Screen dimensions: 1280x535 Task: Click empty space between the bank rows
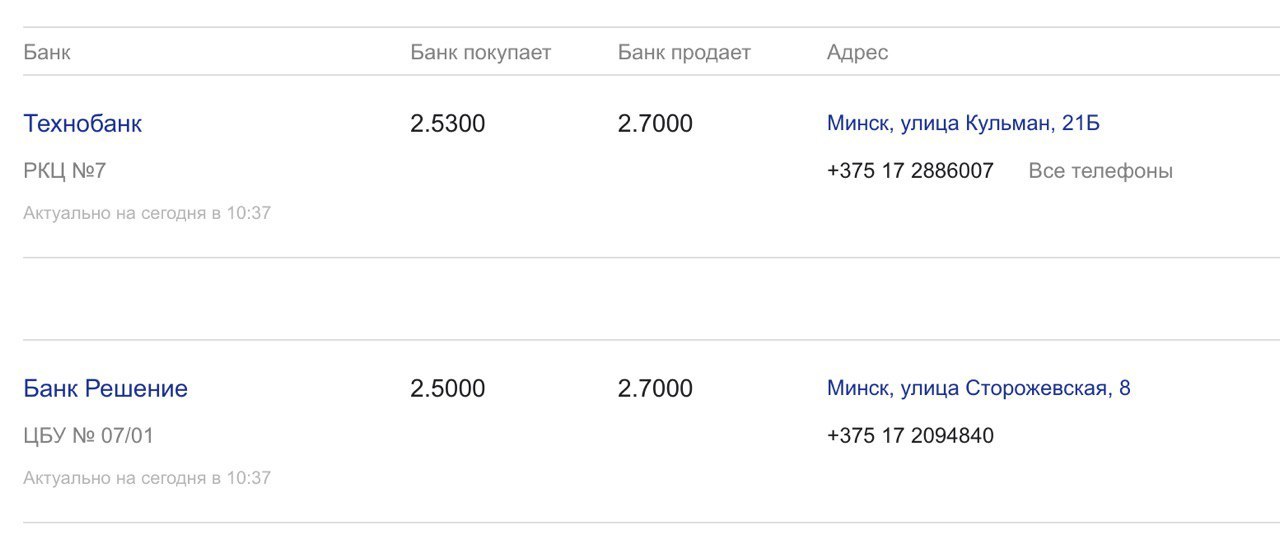[640, 299]
